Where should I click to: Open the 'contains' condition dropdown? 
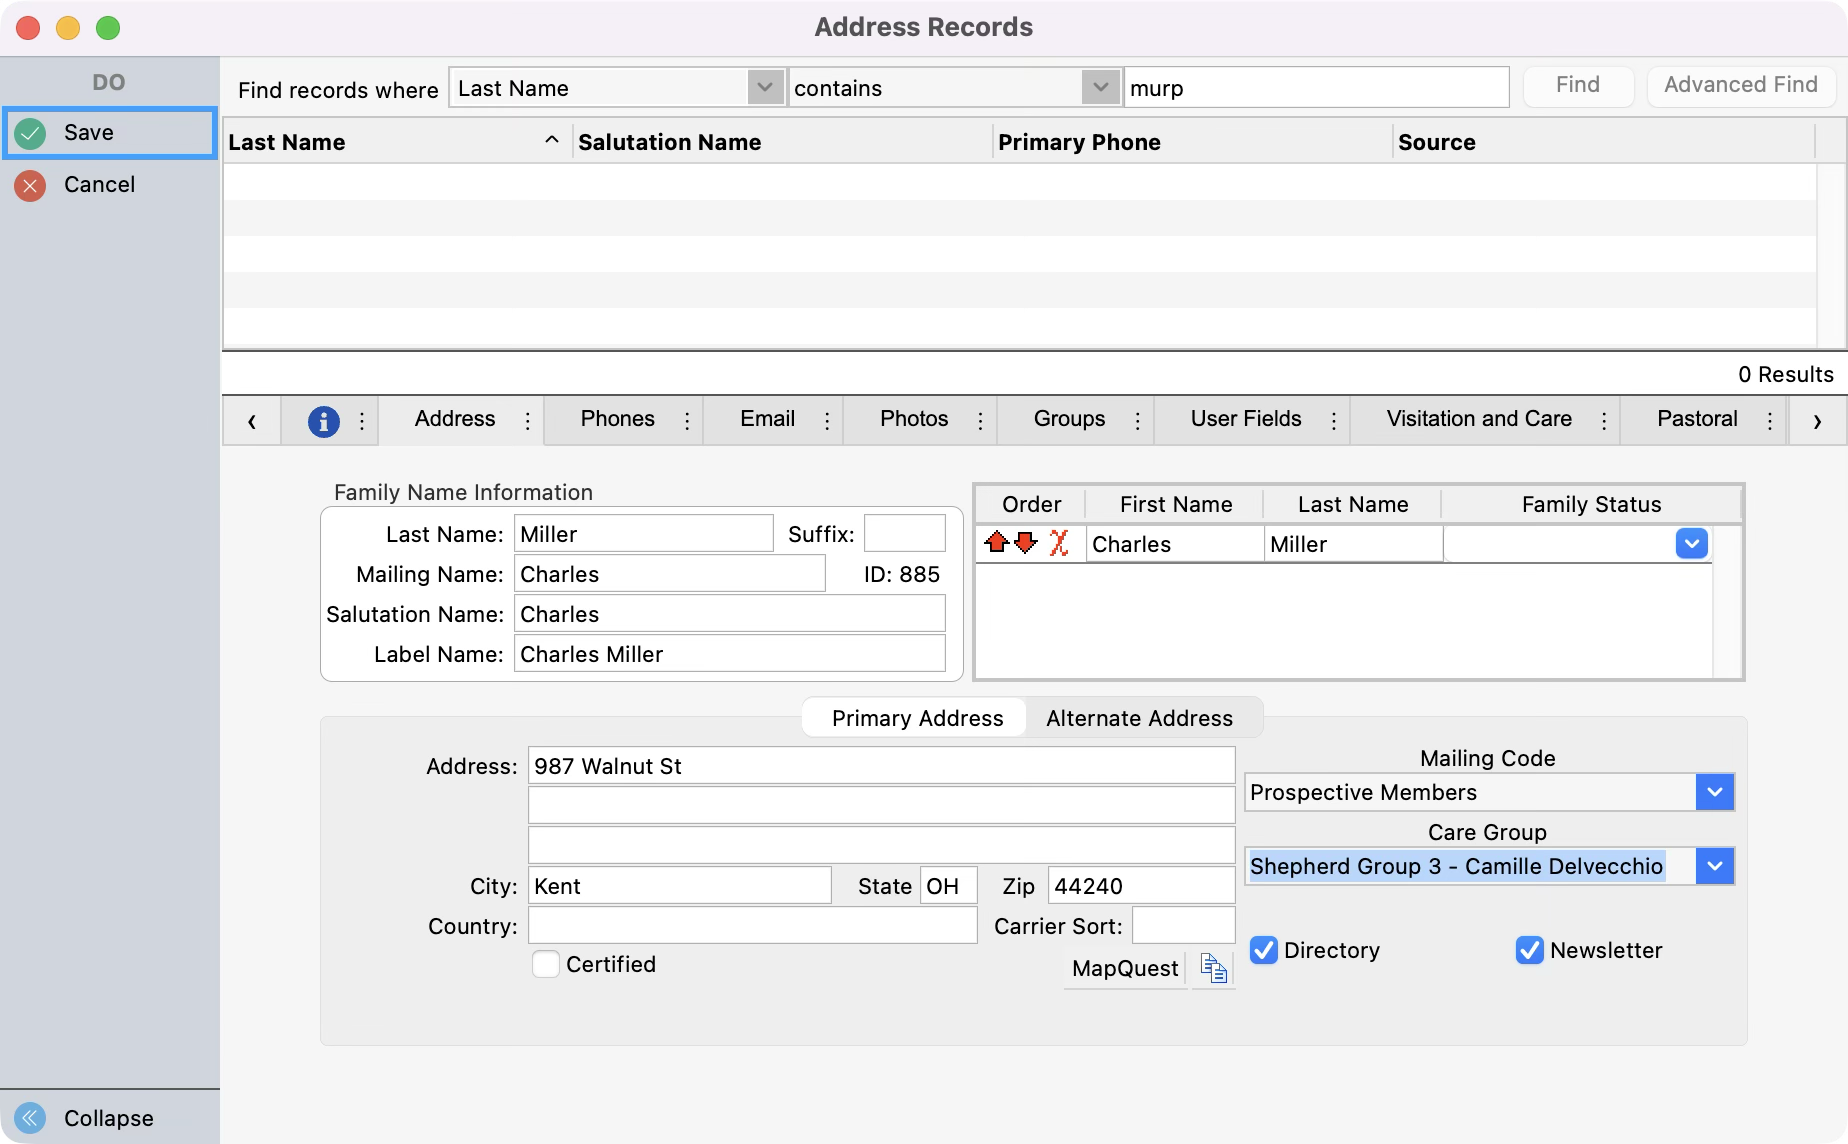coord(1100,88)
